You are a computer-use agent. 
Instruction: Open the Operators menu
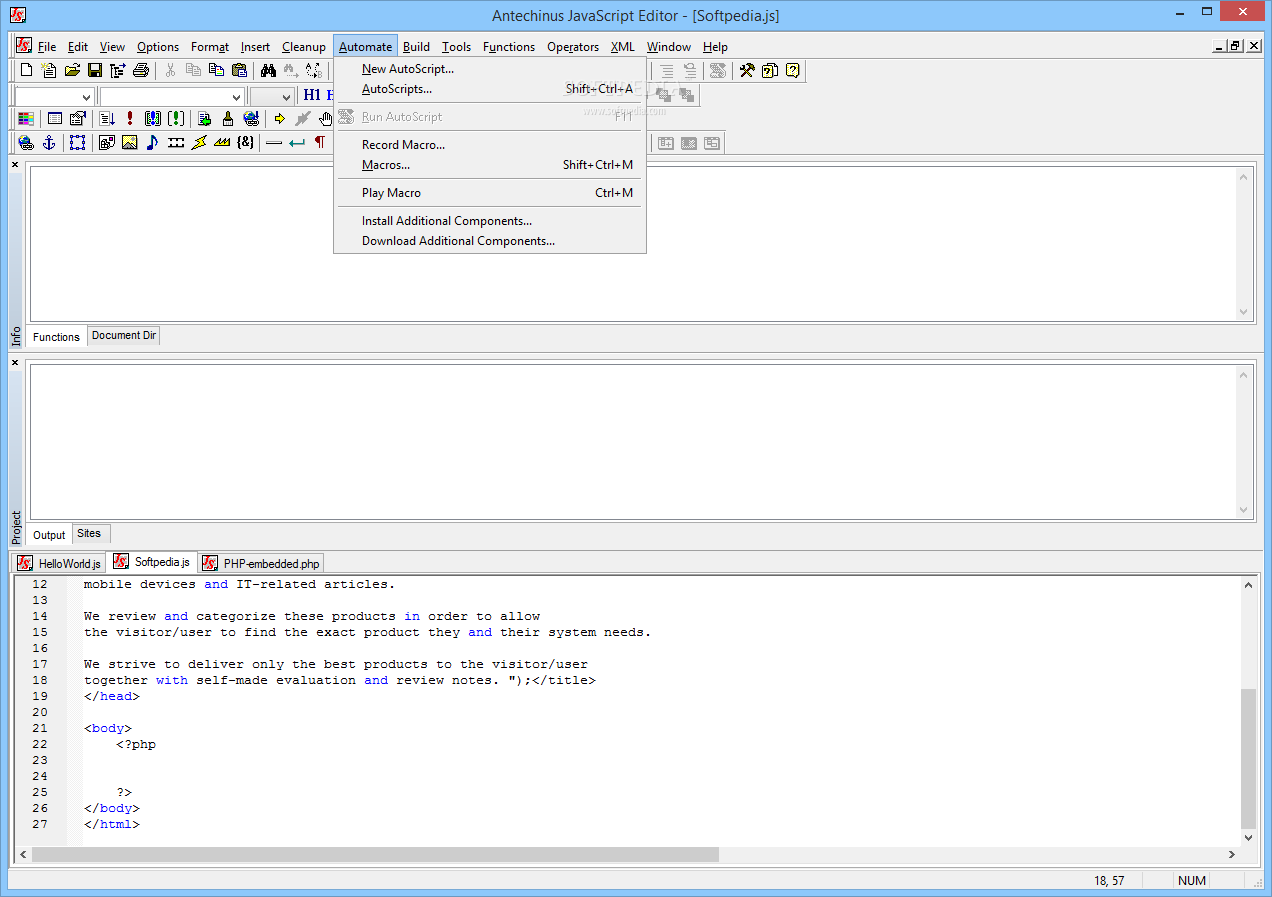[573, 47]
